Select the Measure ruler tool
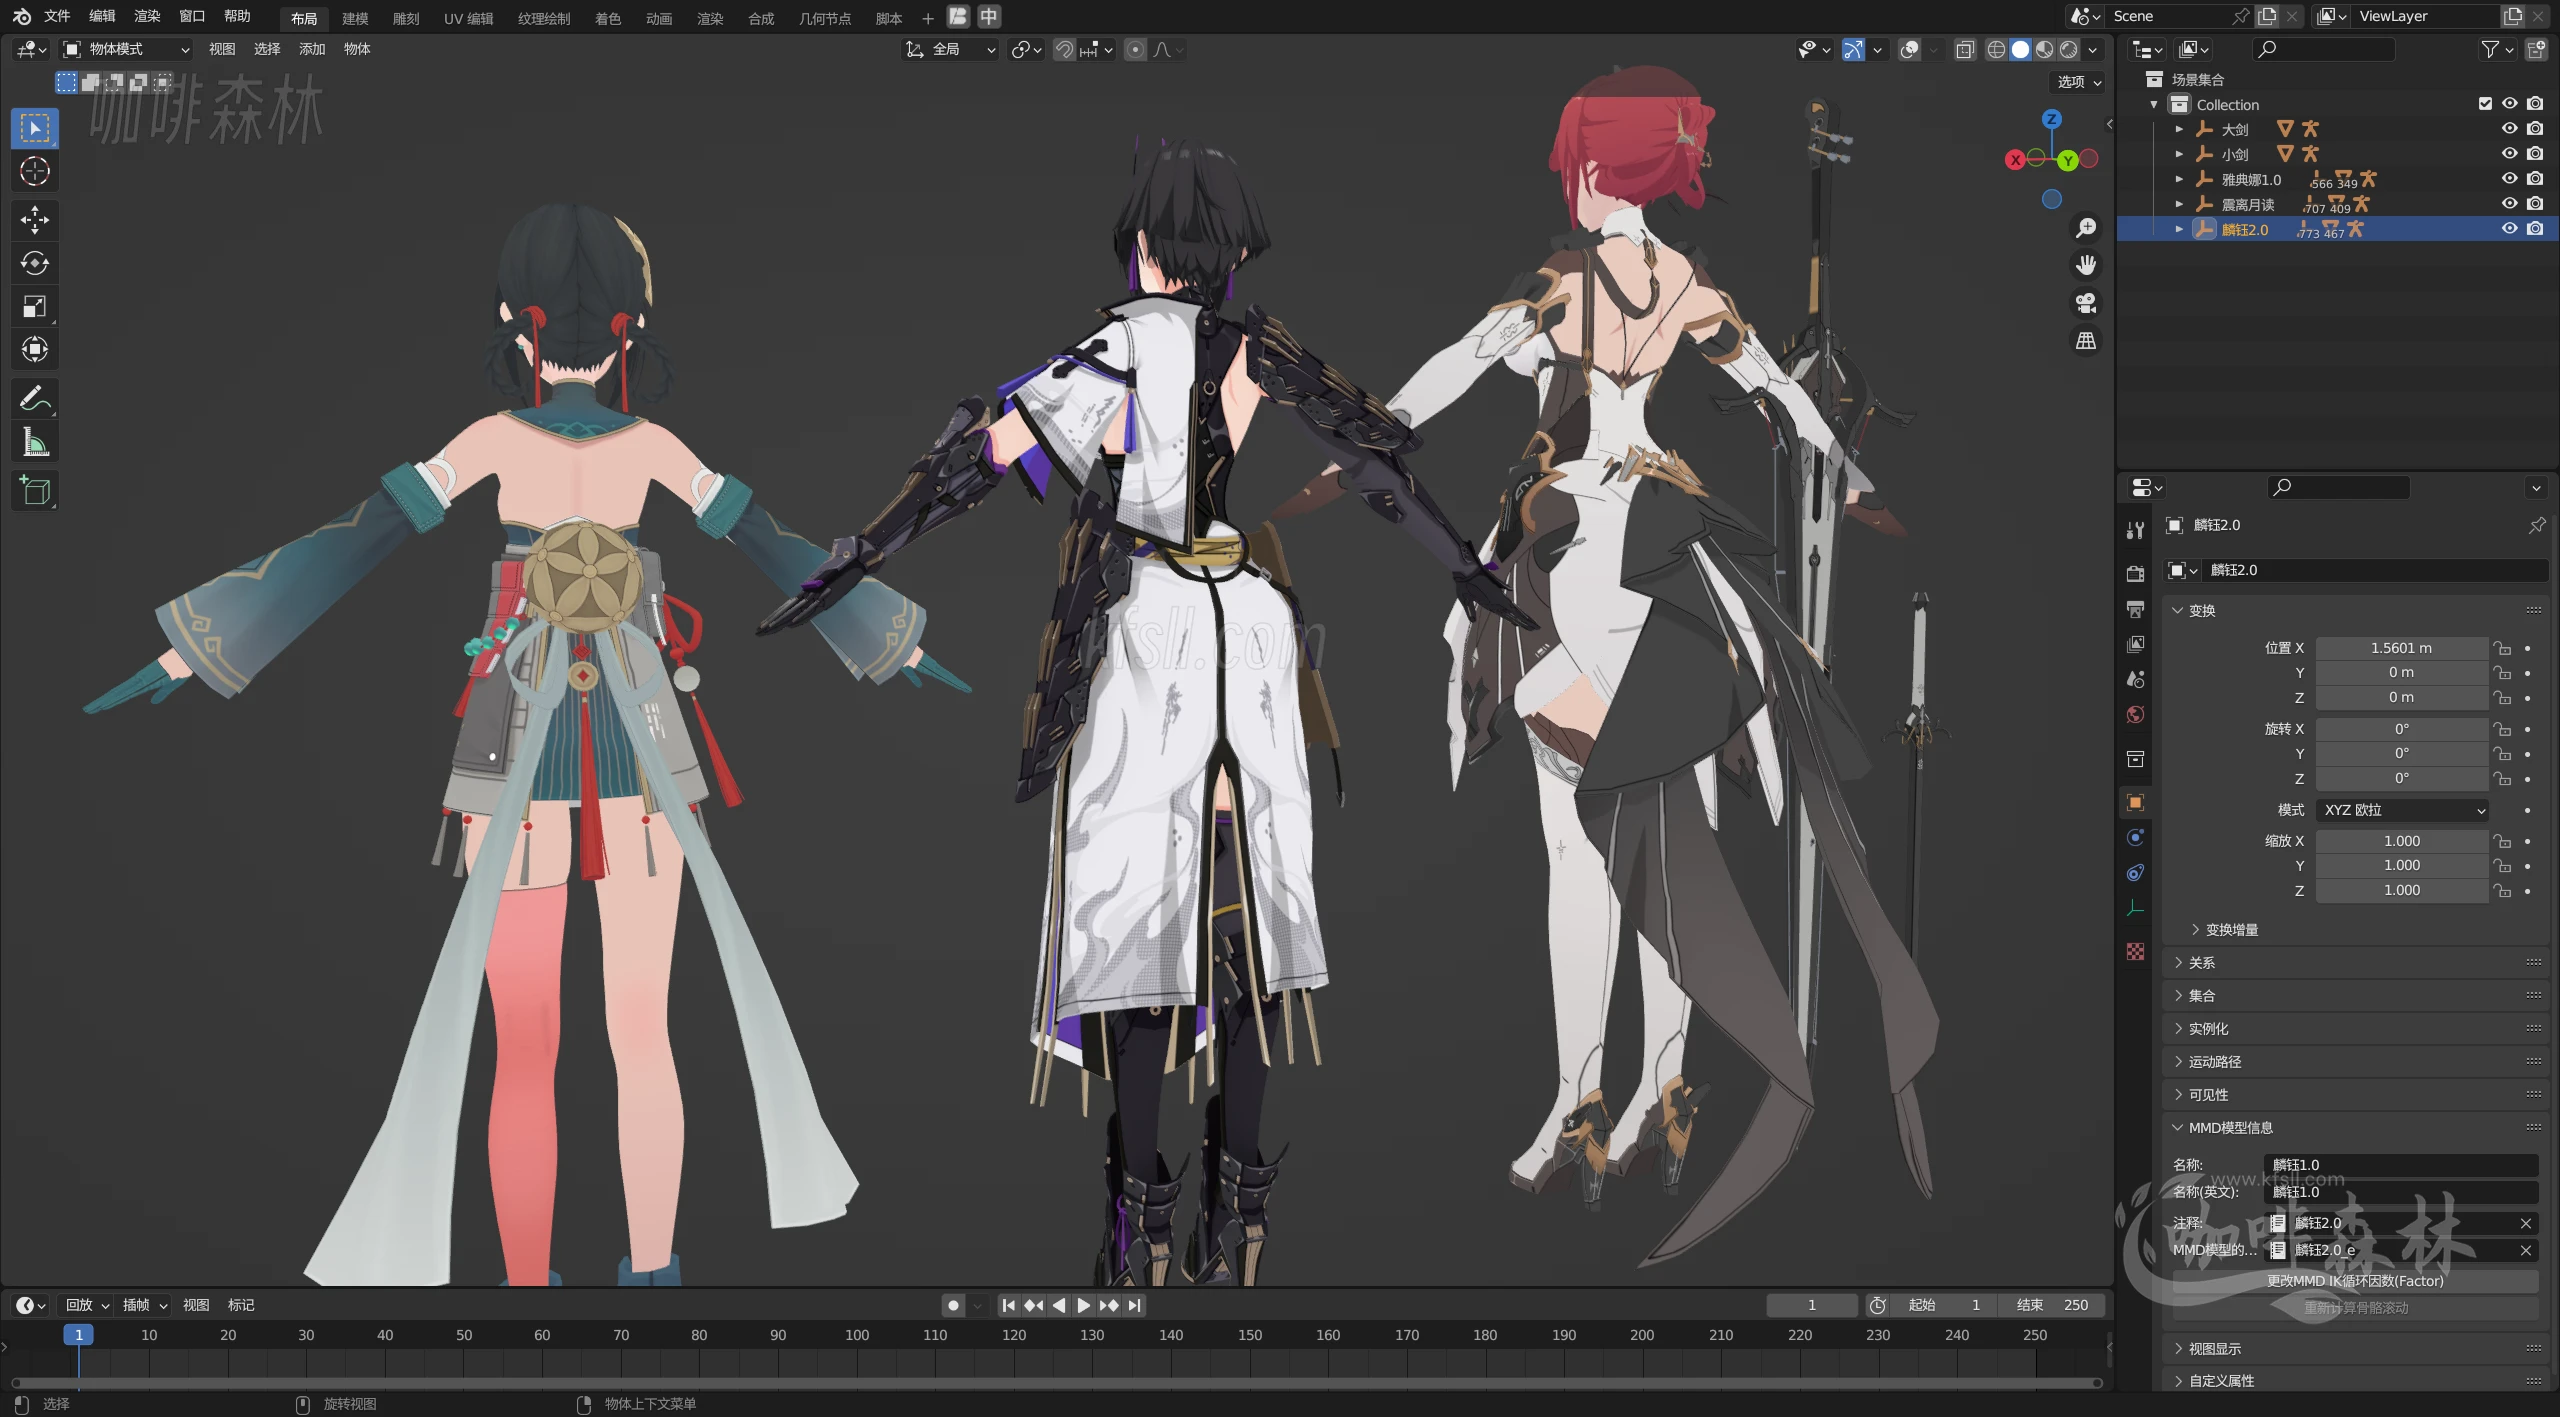The height and width of the screenshot is (1417, 2560). click(x=35, y=442)
